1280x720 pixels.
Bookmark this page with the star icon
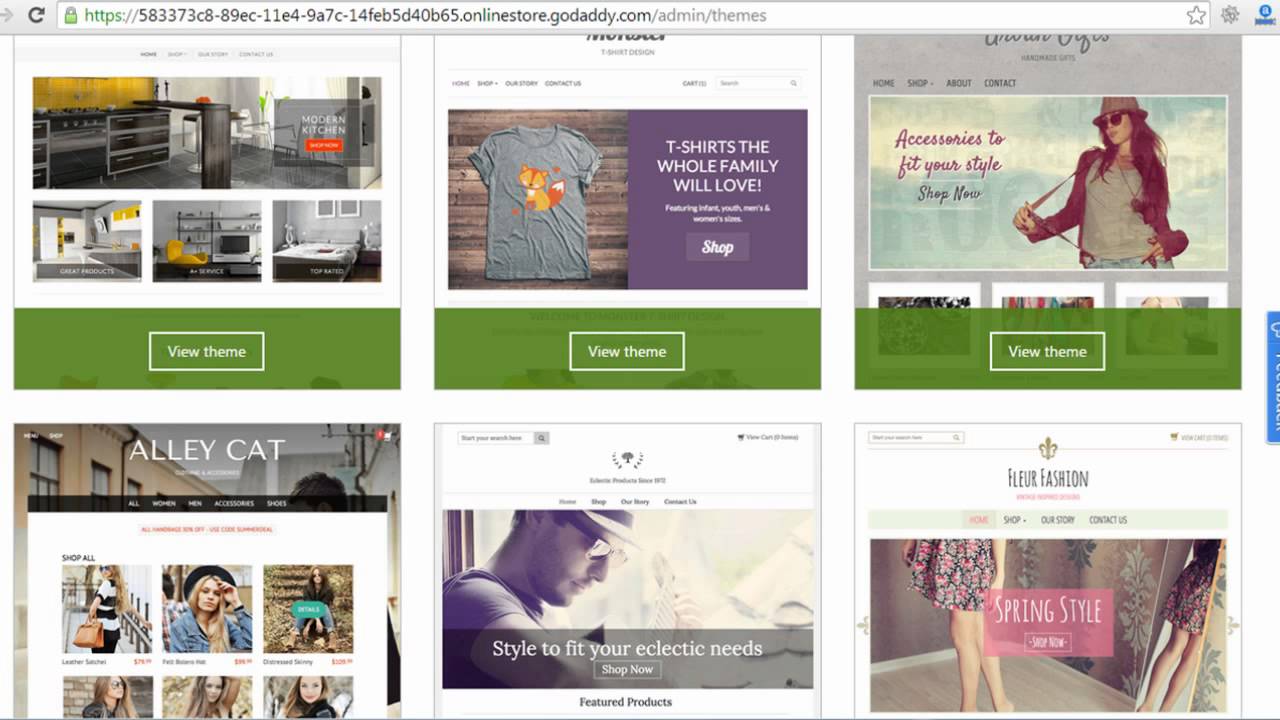(1196, 15)
